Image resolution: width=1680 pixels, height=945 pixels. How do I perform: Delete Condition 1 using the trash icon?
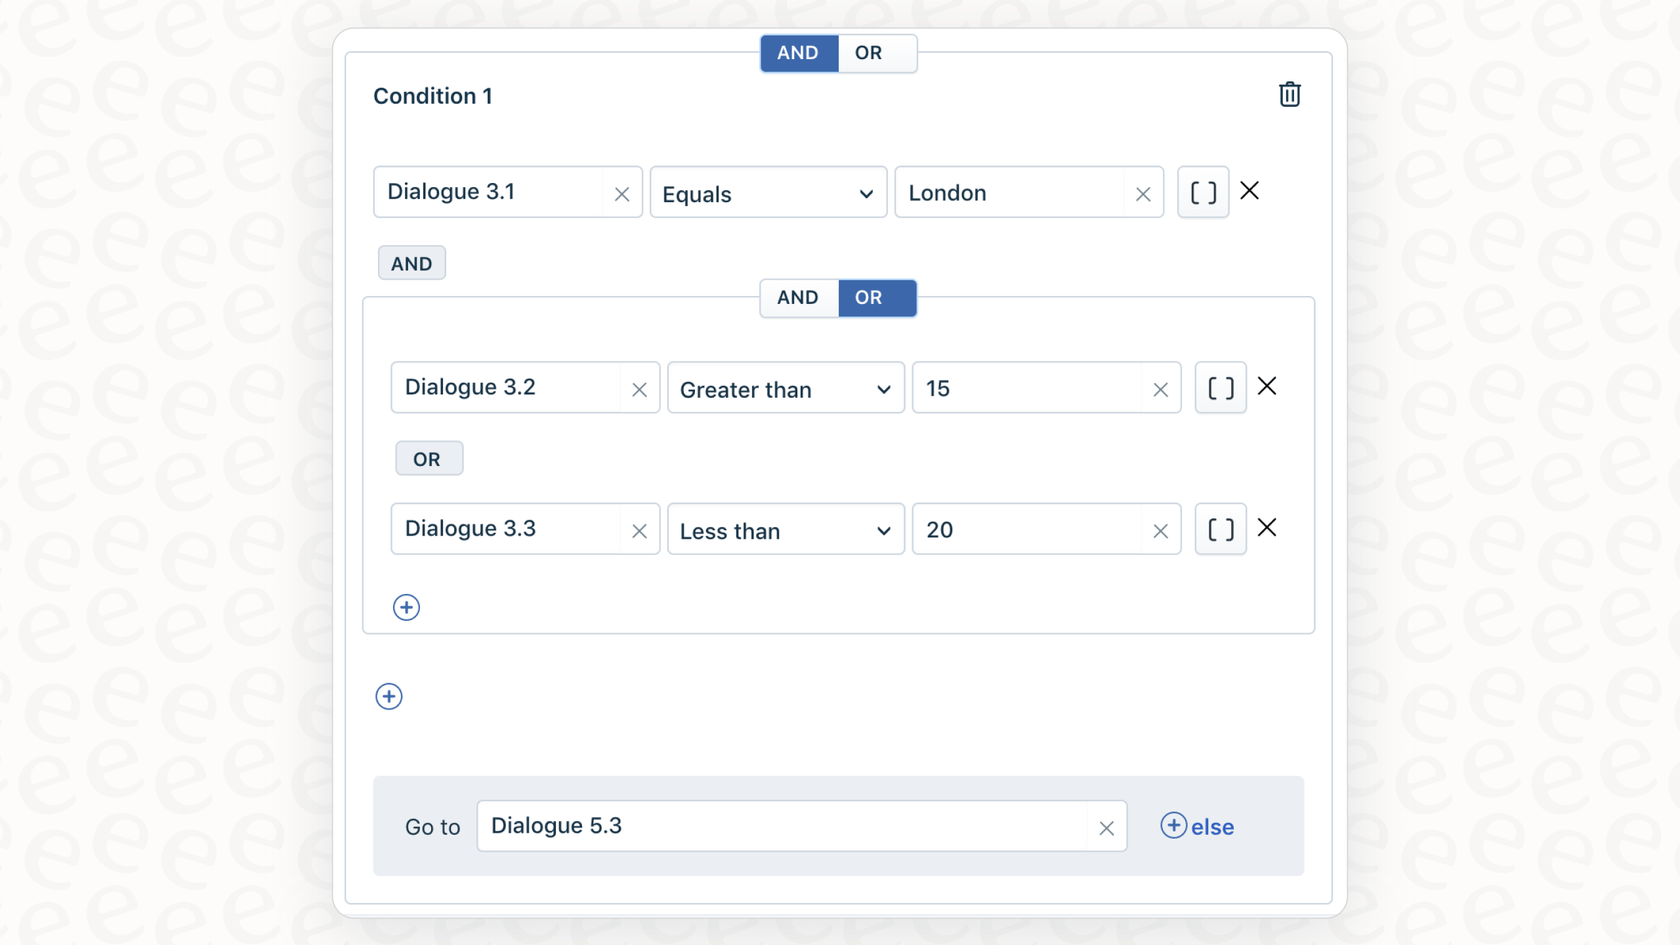[1289, 94]
